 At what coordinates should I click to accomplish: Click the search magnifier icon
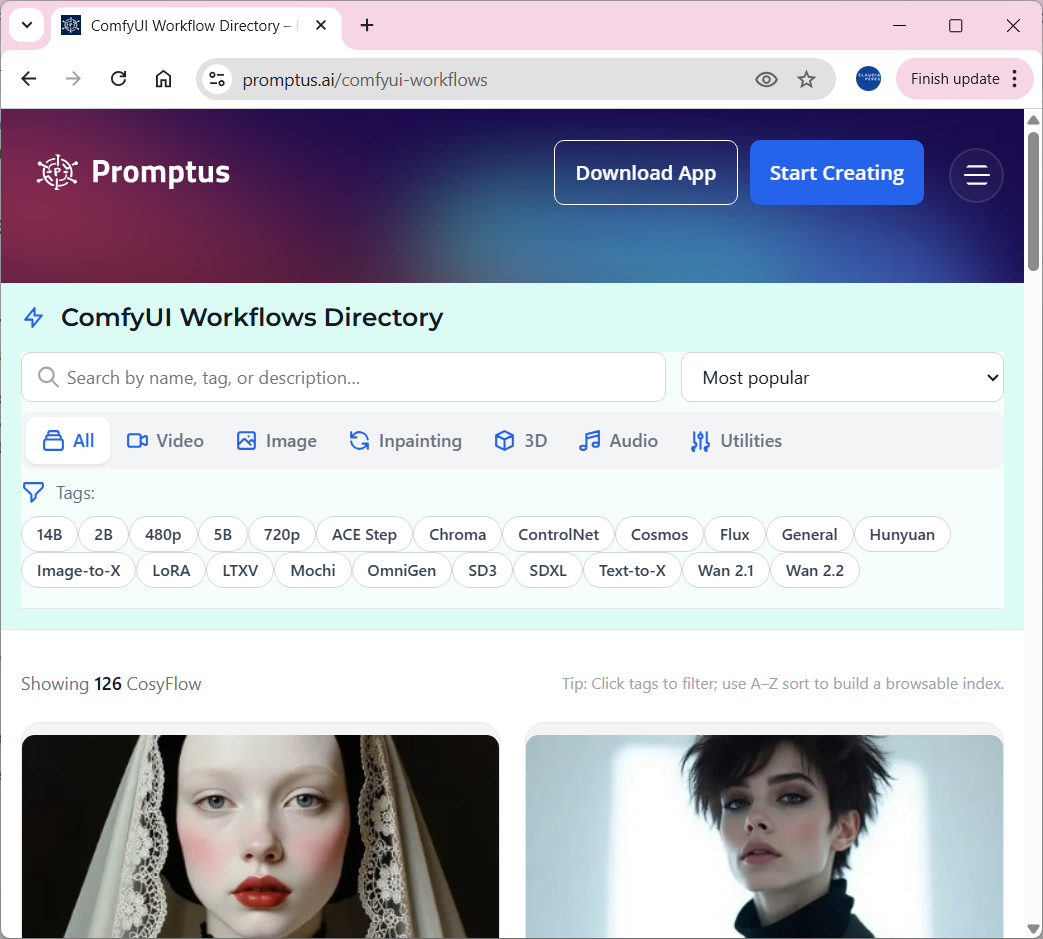coord(48,376)
